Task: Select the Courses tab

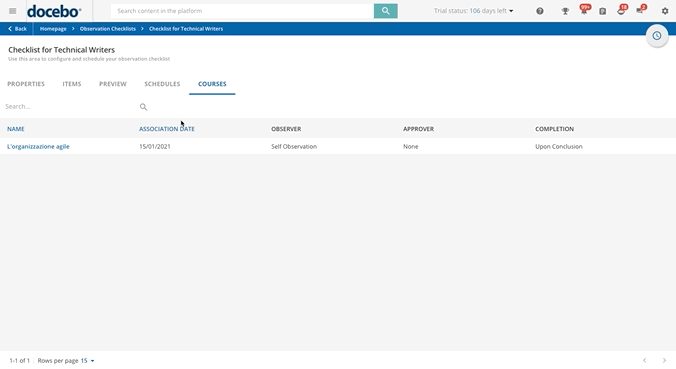Action: (212, 84)
